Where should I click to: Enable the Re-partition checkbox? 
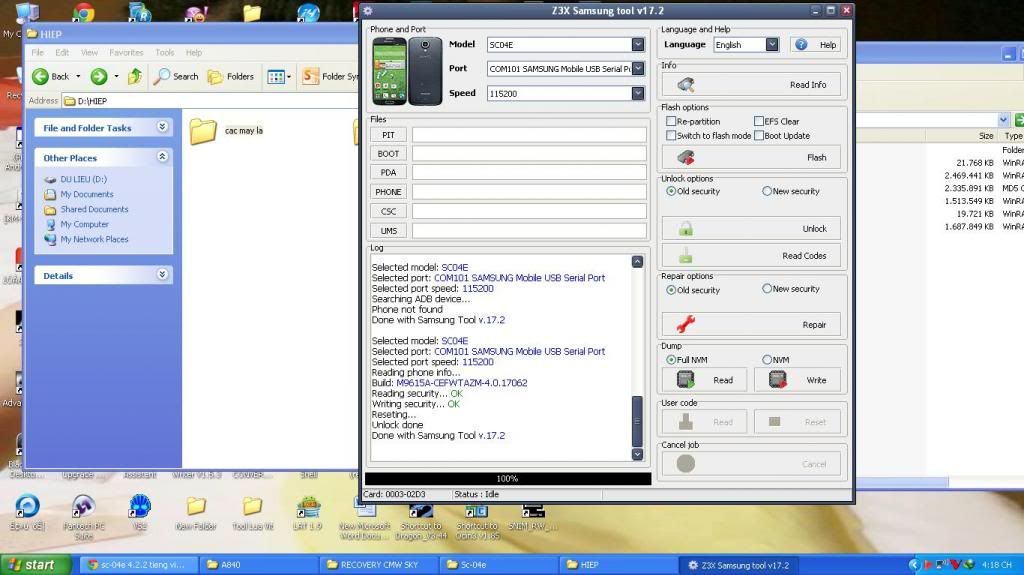coord(671,121)
